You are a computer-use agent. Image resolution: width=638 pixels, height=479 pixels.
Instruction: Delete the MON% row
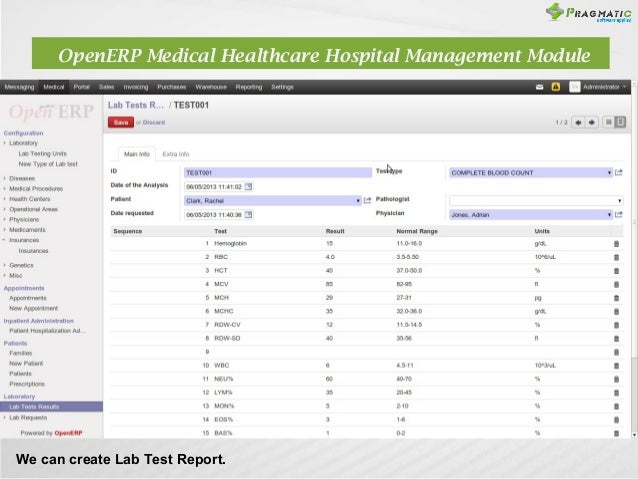616,406
